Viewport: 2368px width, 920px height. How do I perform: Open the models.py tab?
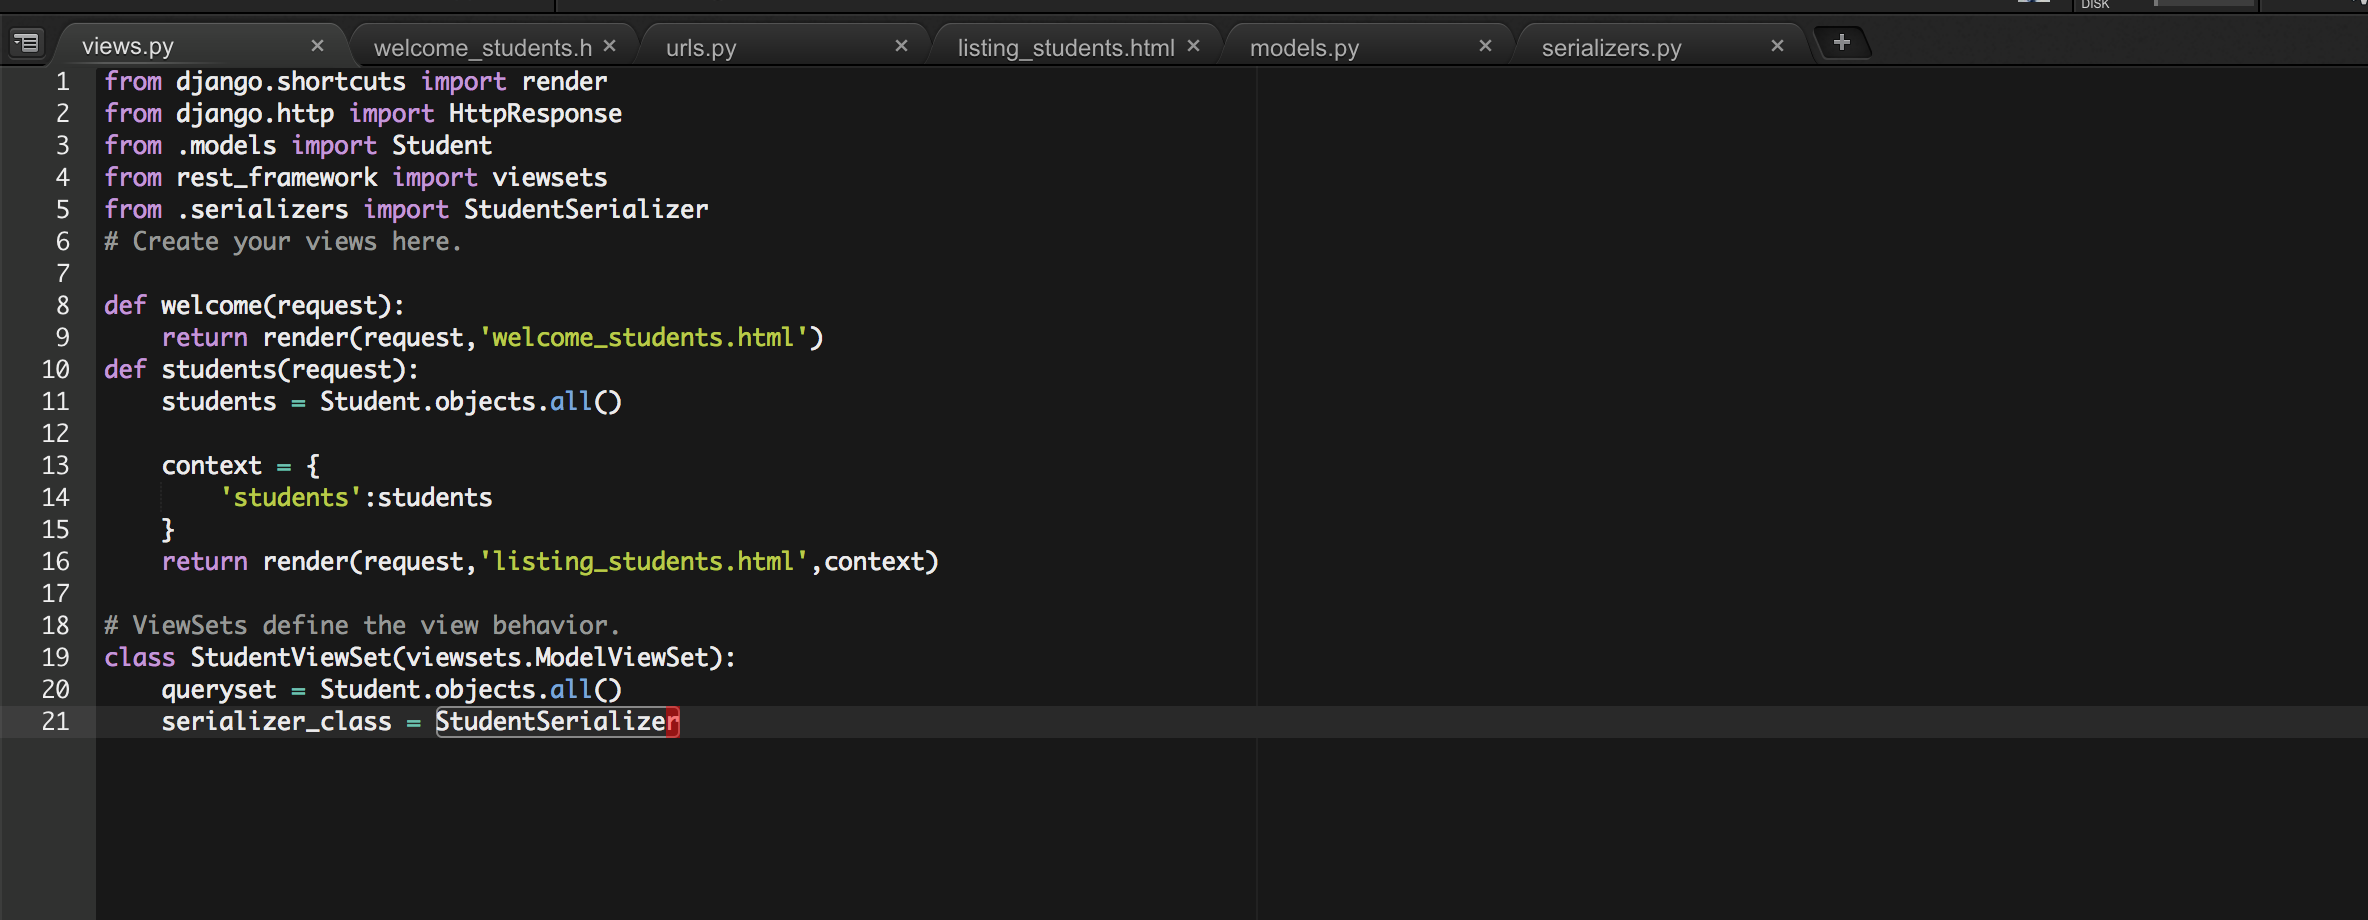coord(1304,48)
